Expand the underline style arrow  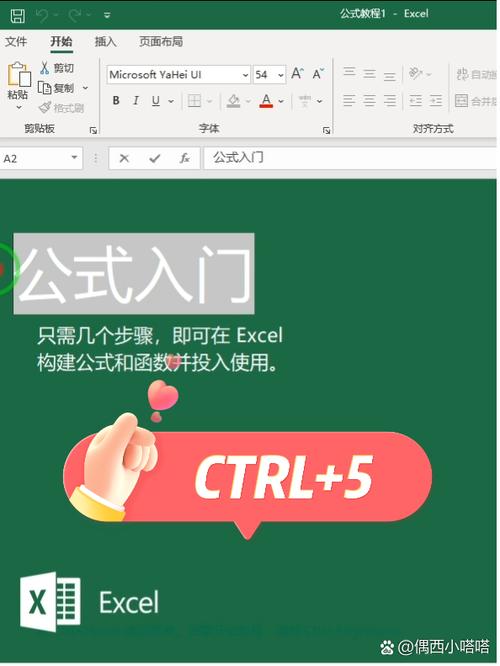click(x=171, y=101)
